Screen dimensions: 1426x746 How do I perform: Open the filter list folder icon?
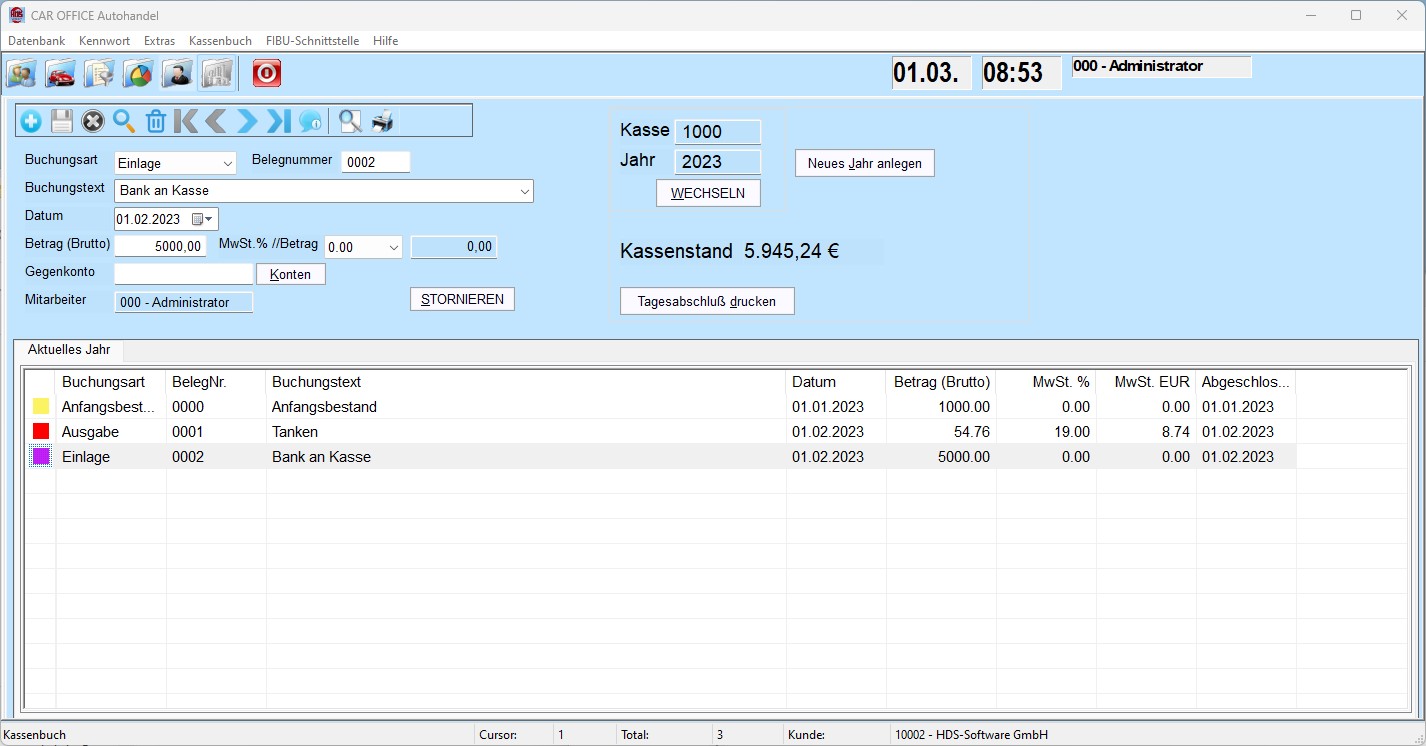tap(100, 73)
